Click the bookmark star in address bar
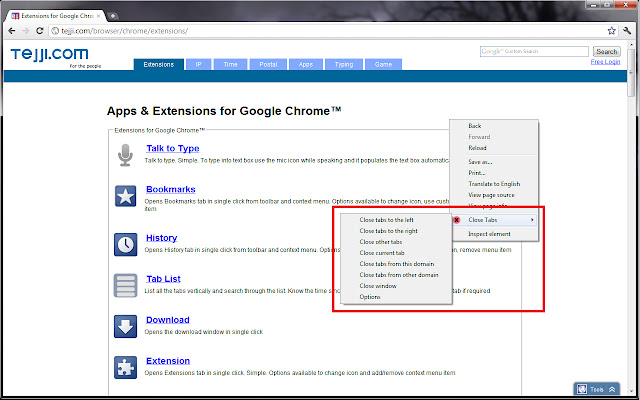This screenshot has width=640, height=400. [609, 31]
